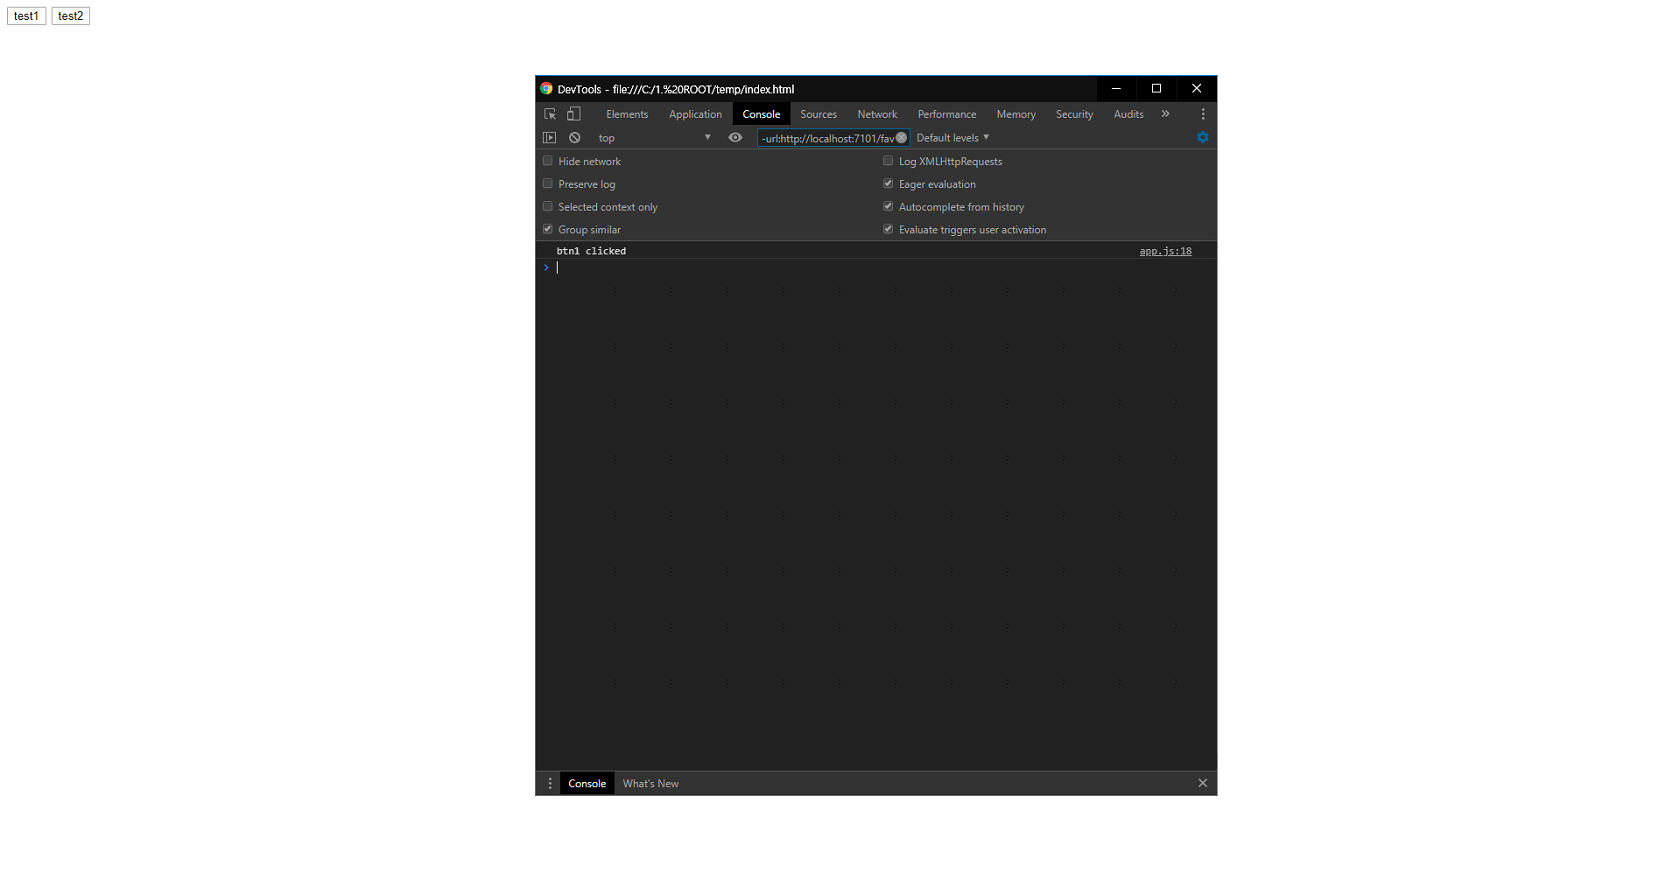The image size is (1673, 895).
Task: Switch to the Application tab
Action: pyautogui.click(x=695, y=114)
